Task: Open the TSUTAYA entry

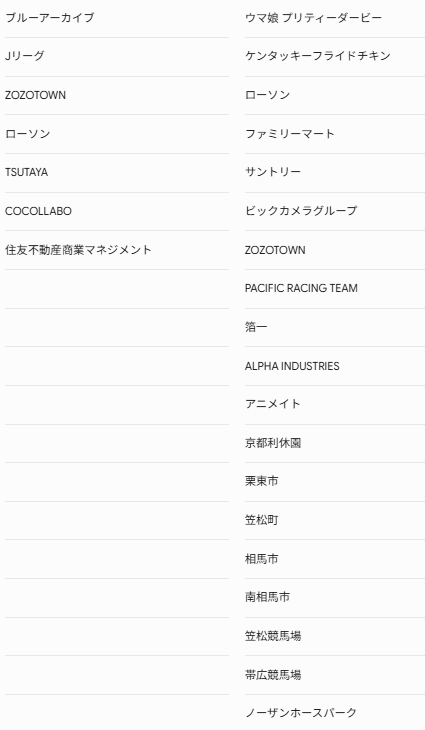Action: [27, 172]
